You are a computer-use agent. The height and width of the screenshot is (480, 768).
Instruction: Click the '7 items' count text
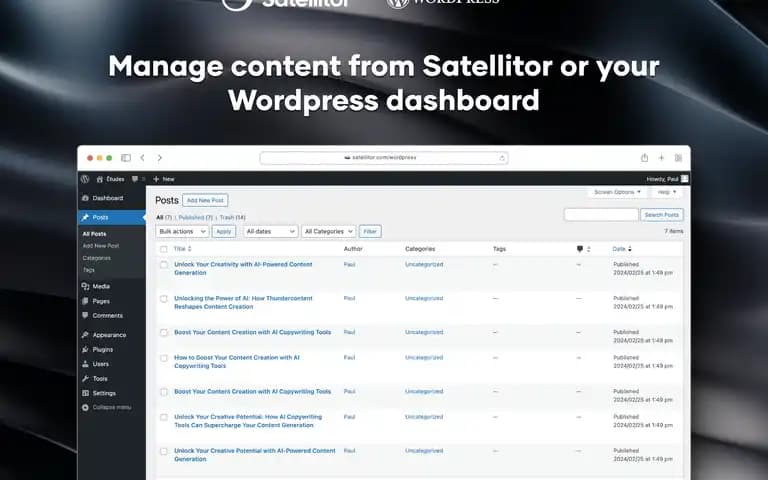[x=673, y=231]
